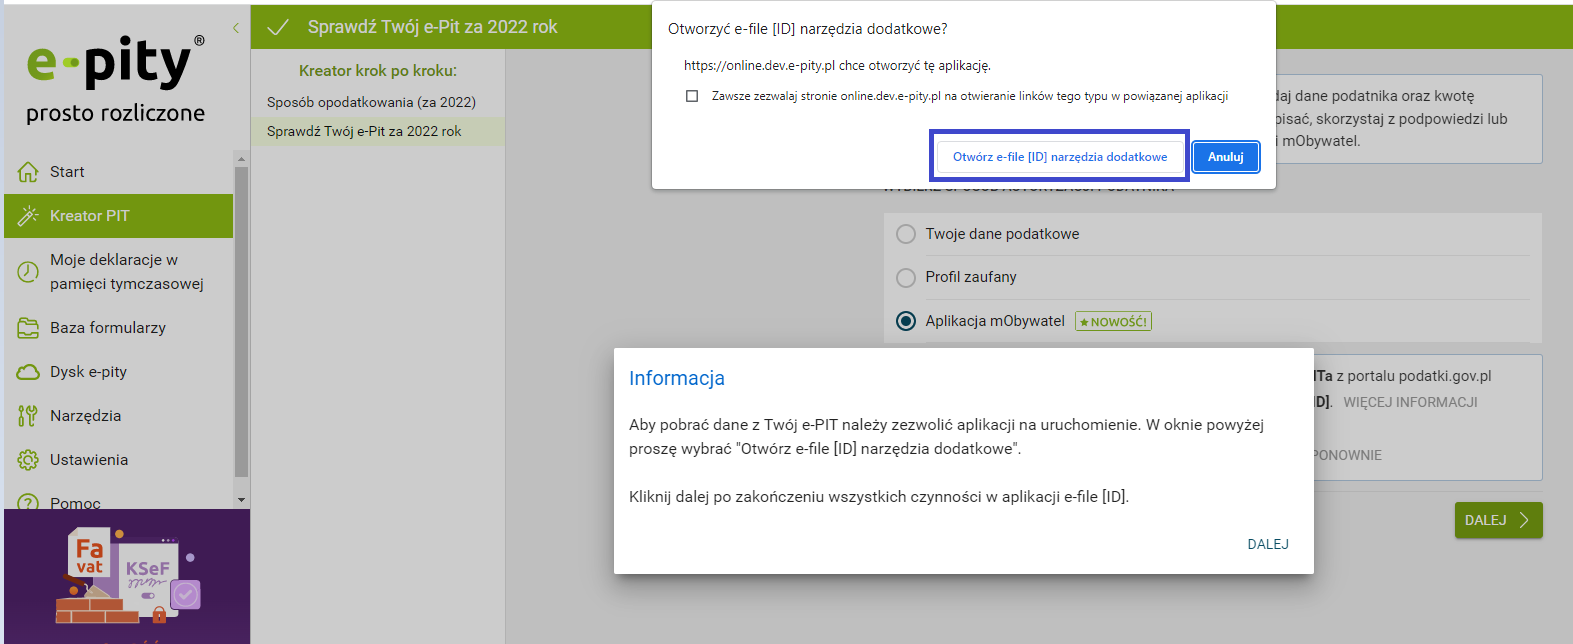
Task: Click 'Otwórz e-file [ID] narzędzia dodatkowe' button
Action: pos(1059,157)
